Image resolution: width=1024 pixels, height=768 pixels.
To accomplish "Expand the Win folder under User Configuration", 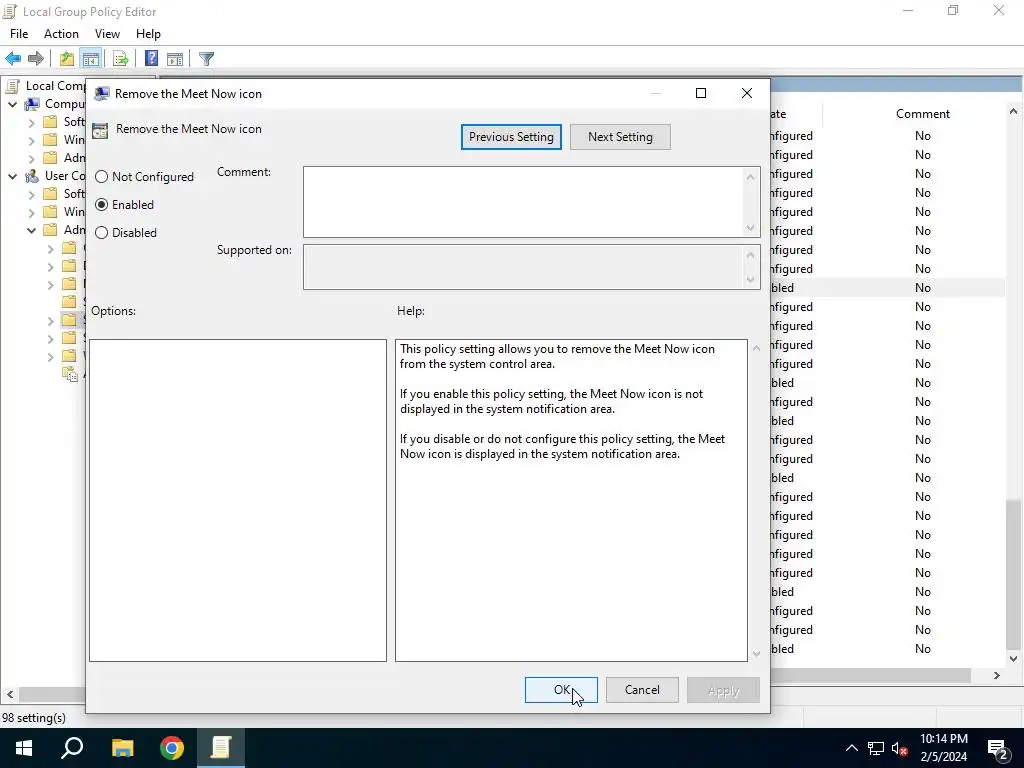I will (x=31, y=212).
